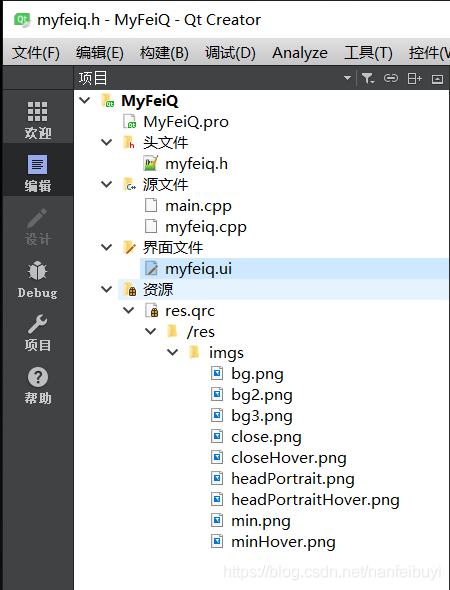The image size is (450, 590).
Task: Select the main.cpp file name
Action: coord(198,206)
